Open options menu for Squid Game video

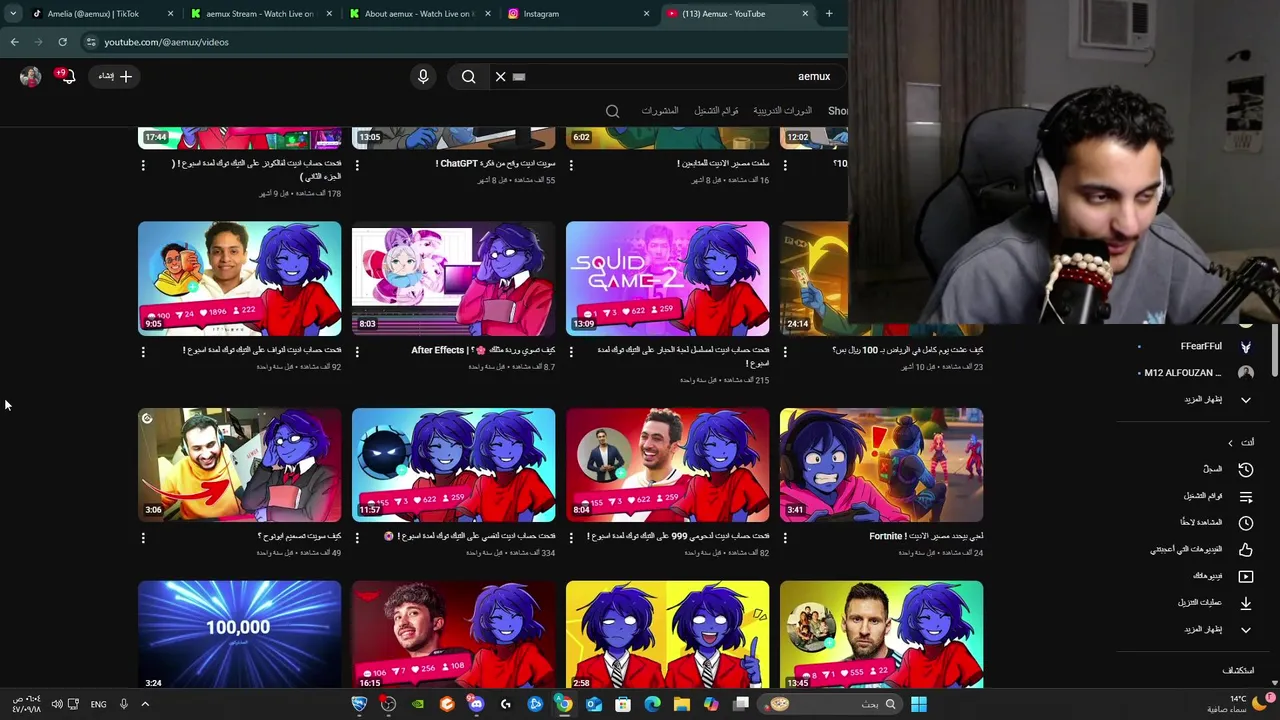(571, 352)
